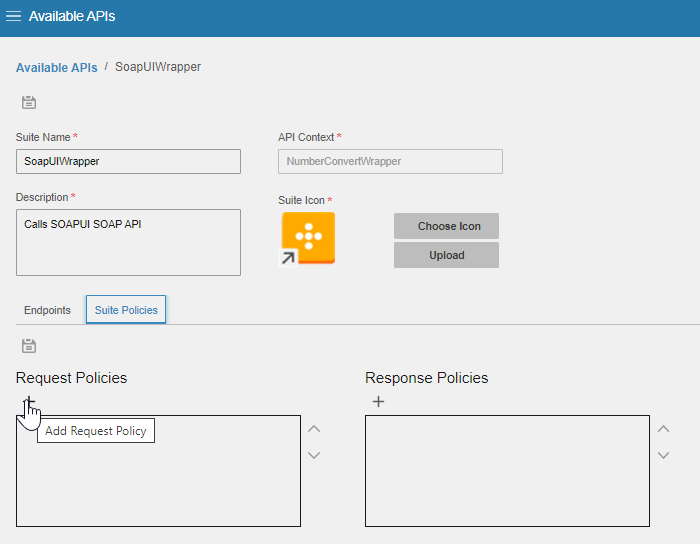
Task: Move response policy up with the chevron
Action: tap(663, 429)
